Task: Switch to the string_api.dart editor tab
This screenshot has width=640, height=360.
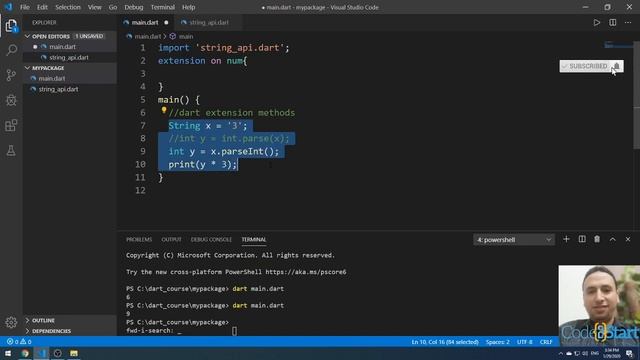Action: point(209,22)
